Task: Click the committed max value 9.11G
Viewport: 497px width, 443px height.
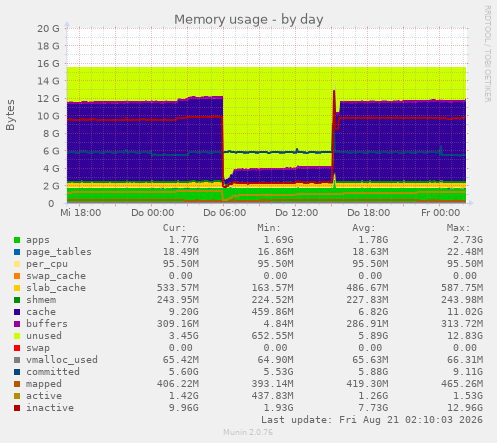Action: [x=468, y=372]
